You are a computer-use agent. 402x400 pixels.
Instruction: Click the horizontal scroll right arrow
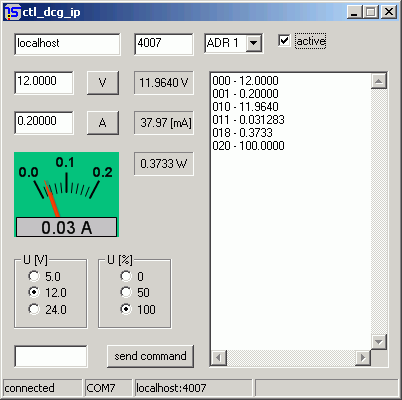click(x=363, y=358)
